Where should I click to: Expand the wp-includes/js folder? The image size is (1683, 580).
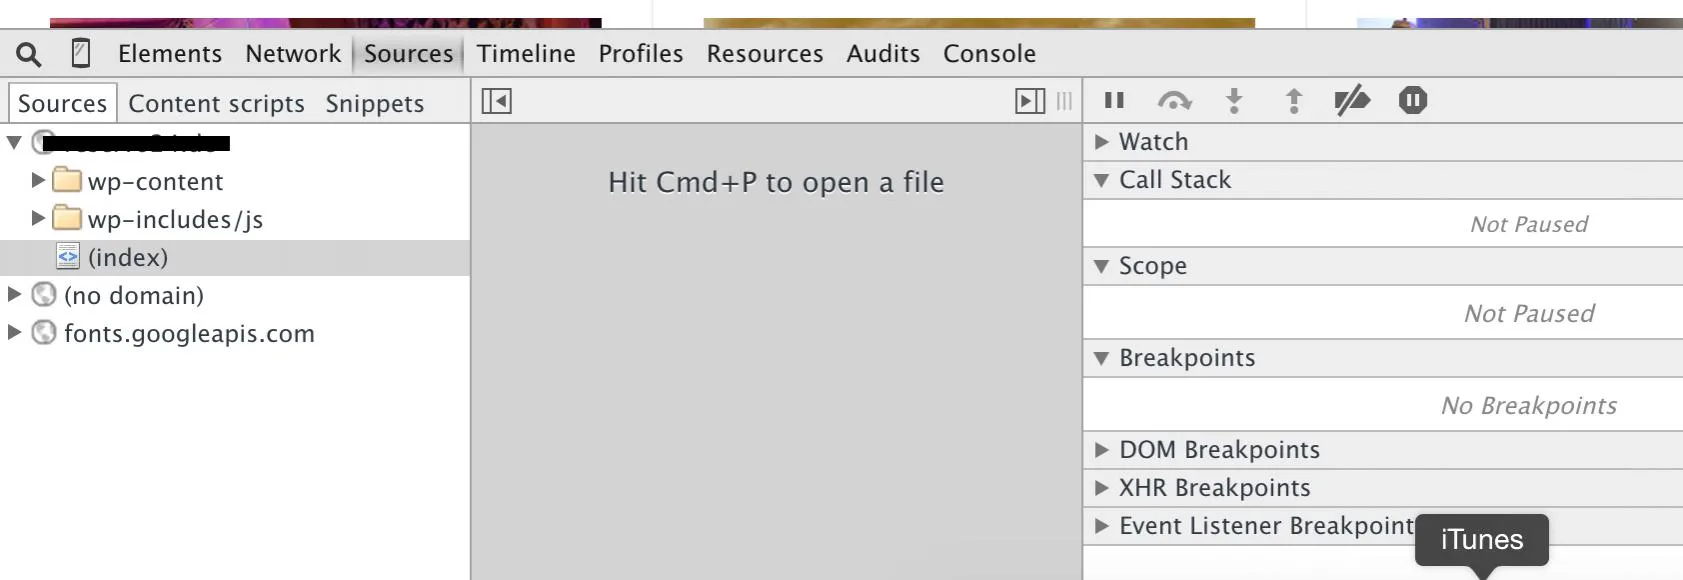[38, 218]
